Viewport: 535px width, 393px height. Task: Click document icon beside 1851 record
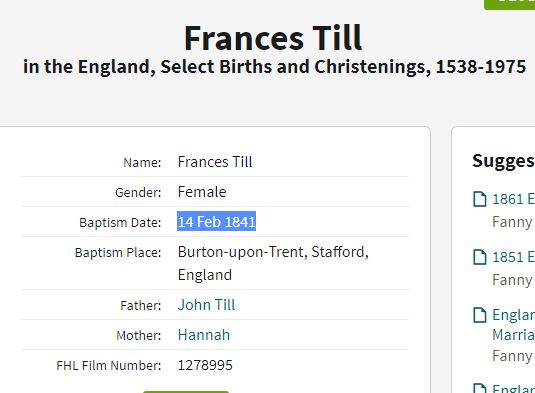pos(479,257)
